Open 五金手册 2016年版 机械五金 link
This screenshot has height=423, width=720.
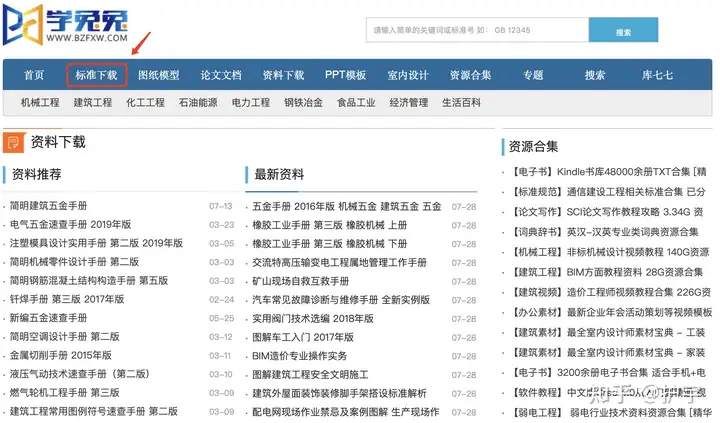click(x=347, y=207)
